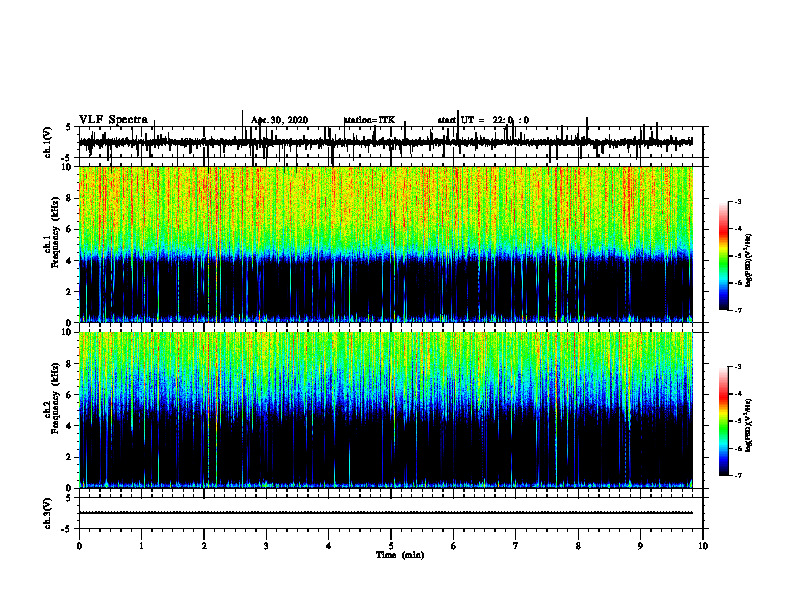Click the time axis tick label "2"
Image resolution: width=792 pixels, height=612 pixels.
coord(204,546)
